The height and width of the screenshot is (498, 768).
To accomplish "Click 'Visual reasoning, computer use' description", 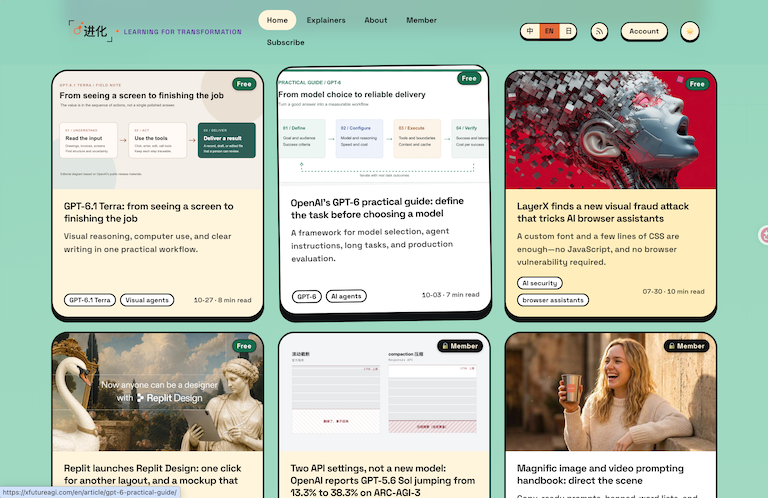I will click(x=147, y=243).
